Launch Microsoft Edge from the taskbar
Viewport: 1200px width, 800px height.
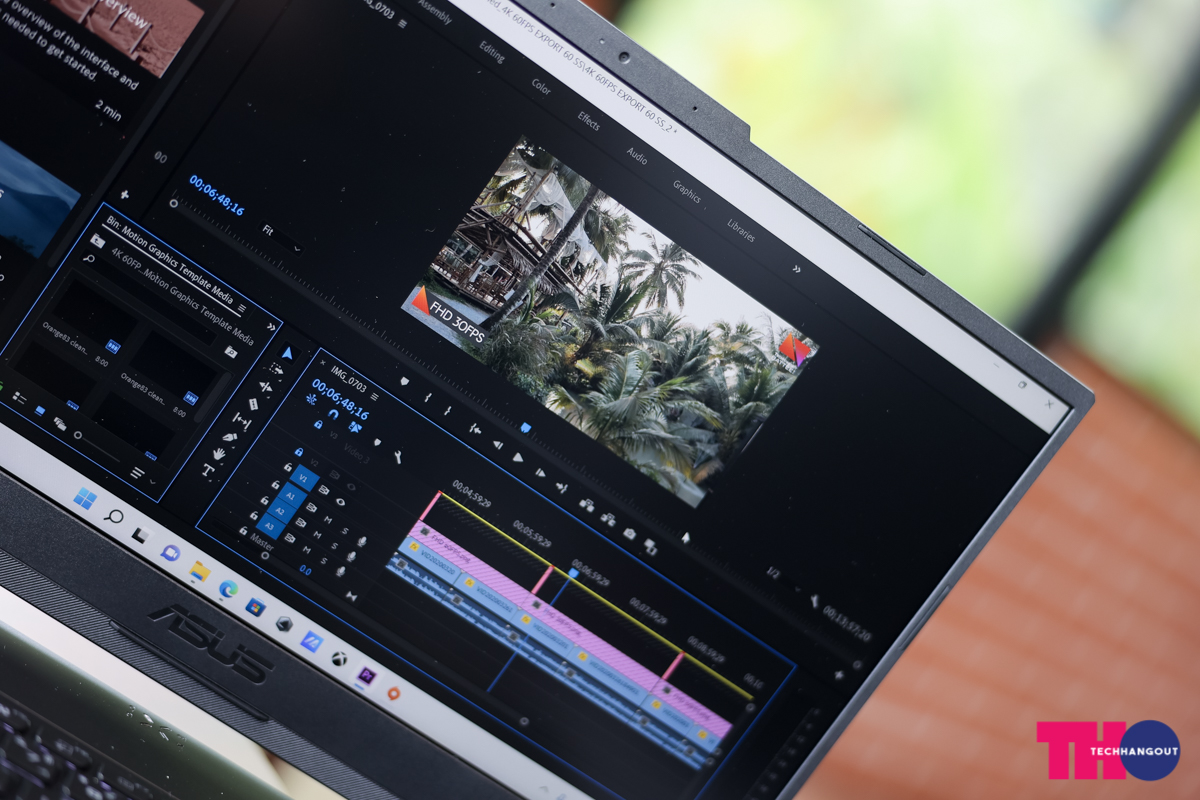coord(227,589)
